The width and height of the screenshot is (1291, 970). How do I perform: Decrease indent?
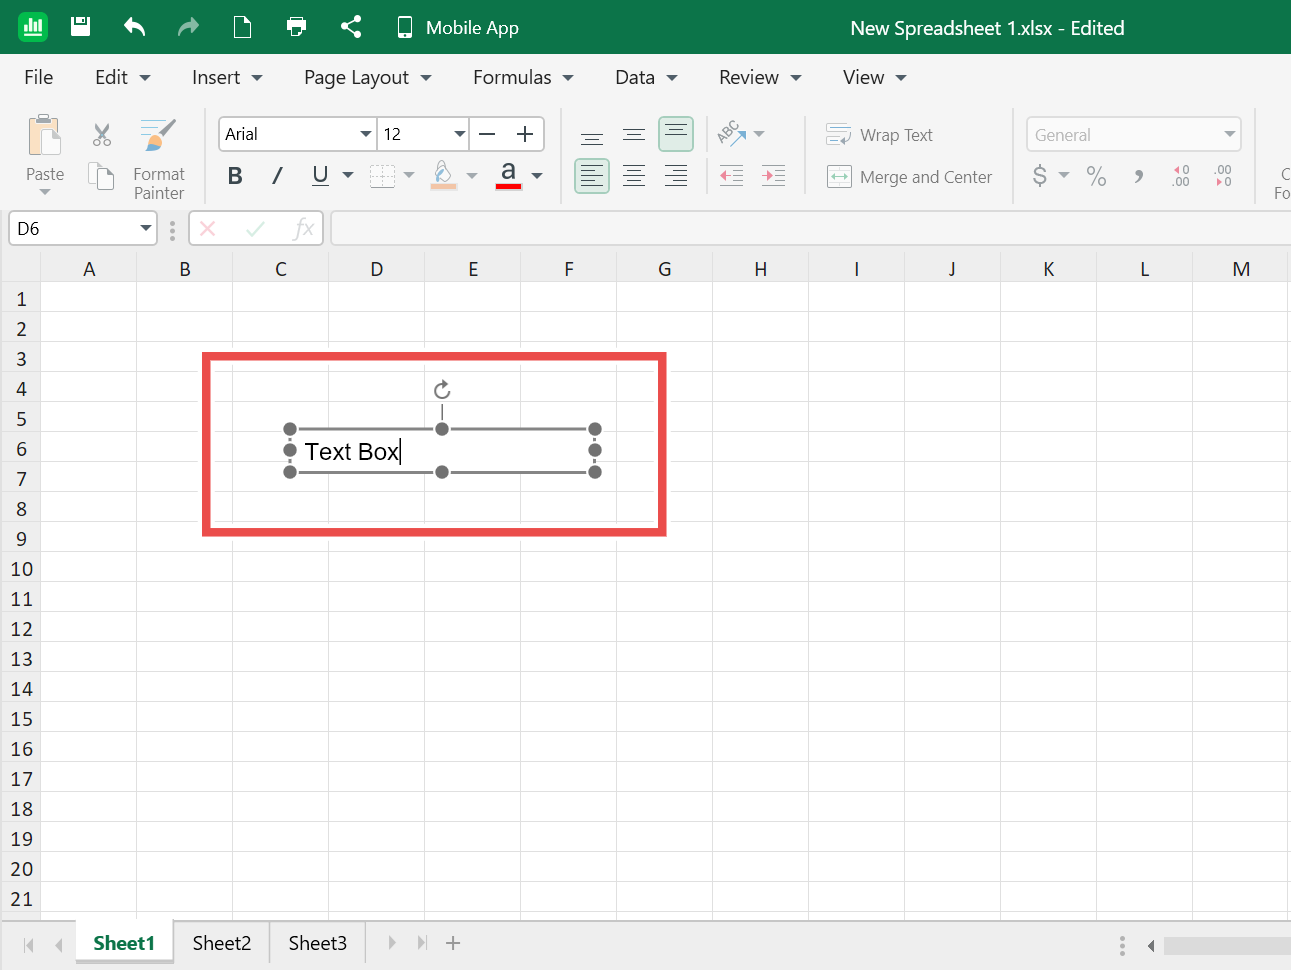pyautogui.click(x=732, y=176)
